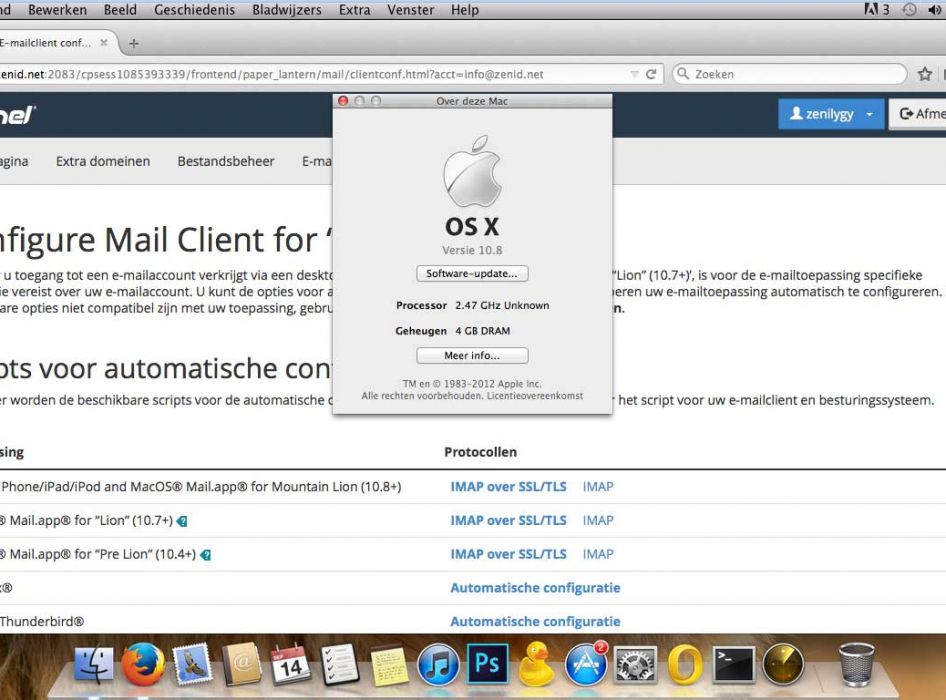The width and height of the screenshot is (946, 700).
Task: Go to Extra domeinen in cPanel nav
Action: pyautogui.click(x=103, y=161)
